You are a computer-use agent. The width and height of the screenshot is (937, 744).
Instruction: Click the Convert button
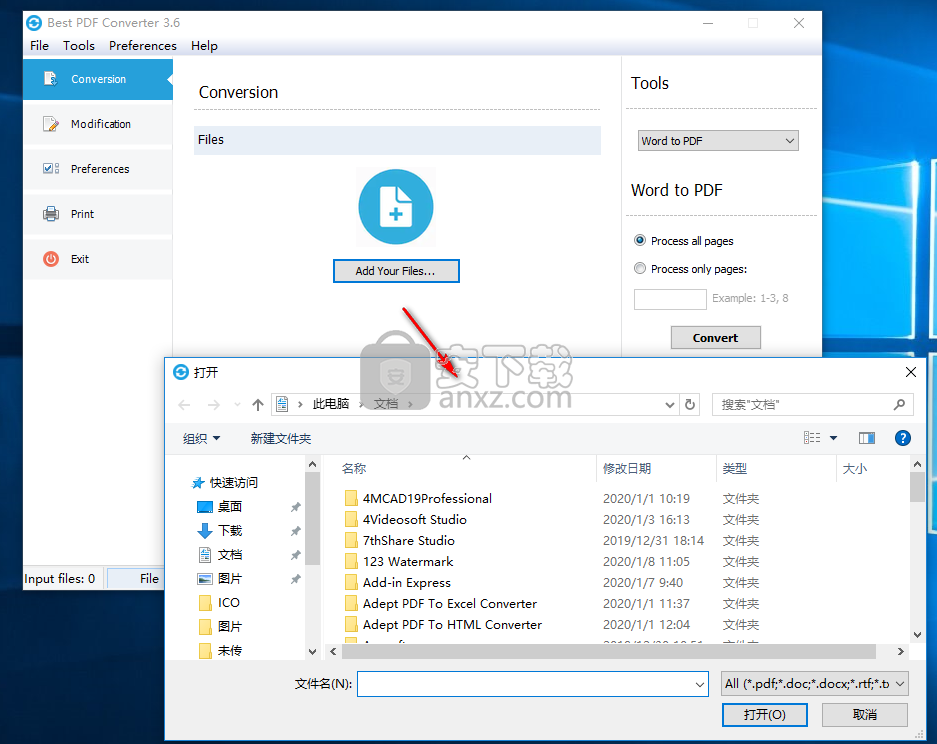(715, 338)
